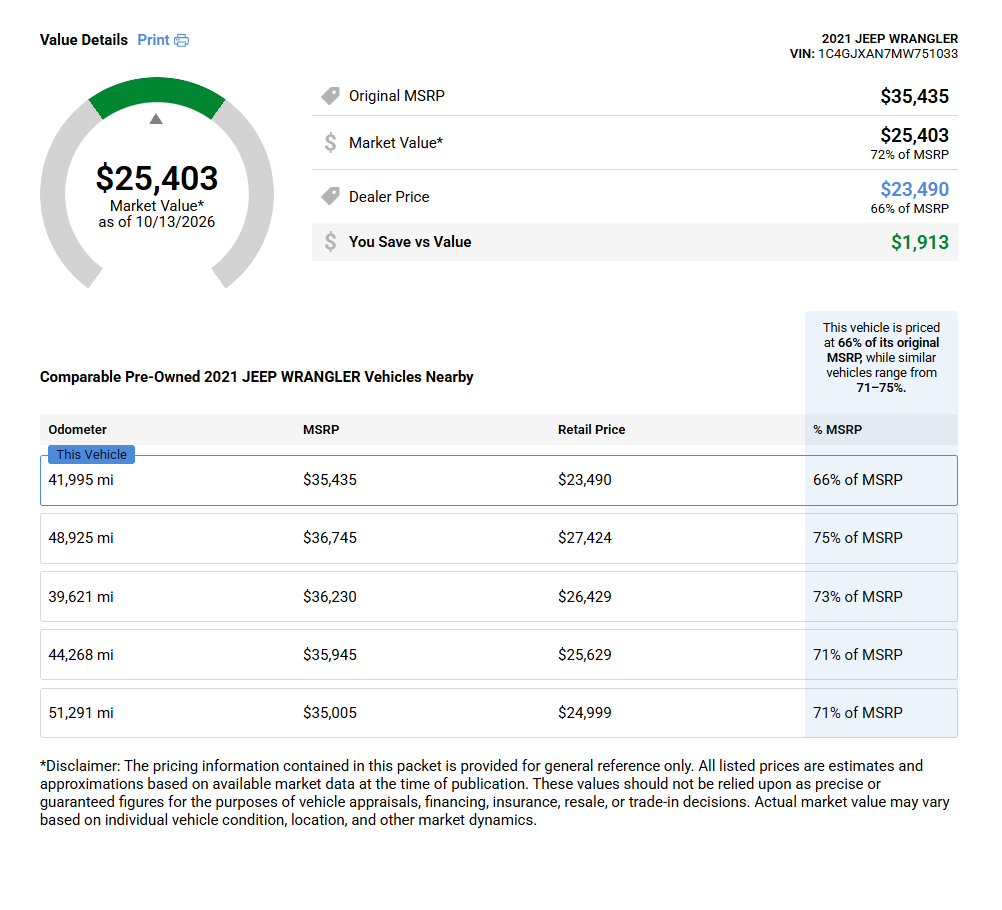Click the blue $23,490 Dealer Price value
The image size is (1002, 910).
914,189
